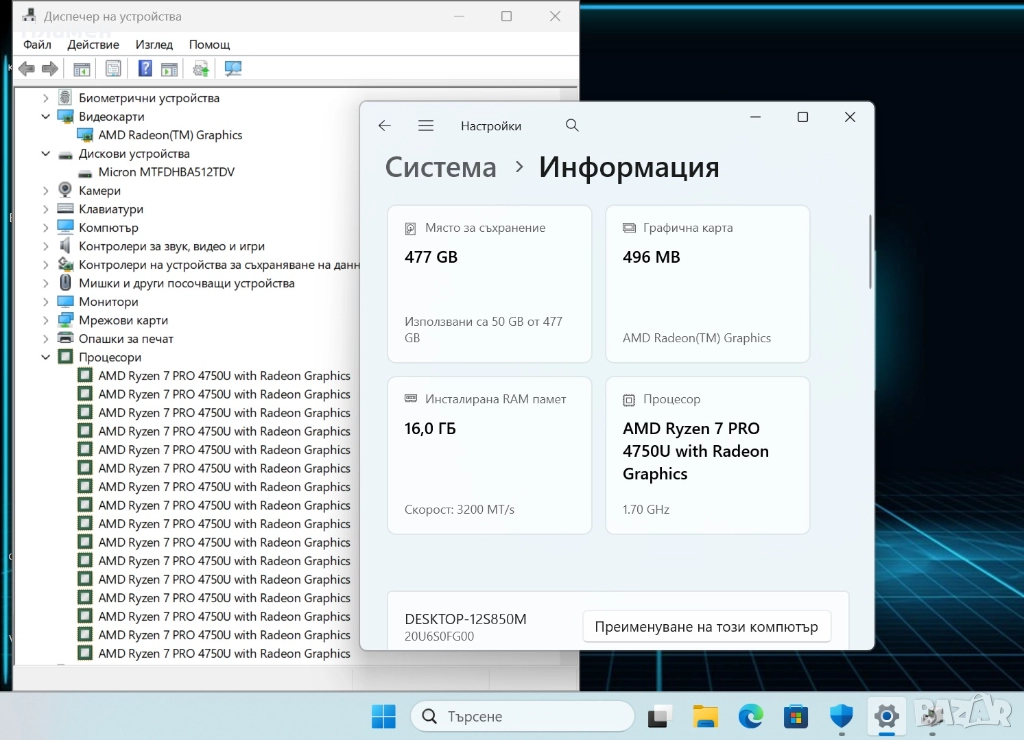Launch File Explorer from the taskbar
This screenshot has height=740, width=1024.
click(705, 716)
